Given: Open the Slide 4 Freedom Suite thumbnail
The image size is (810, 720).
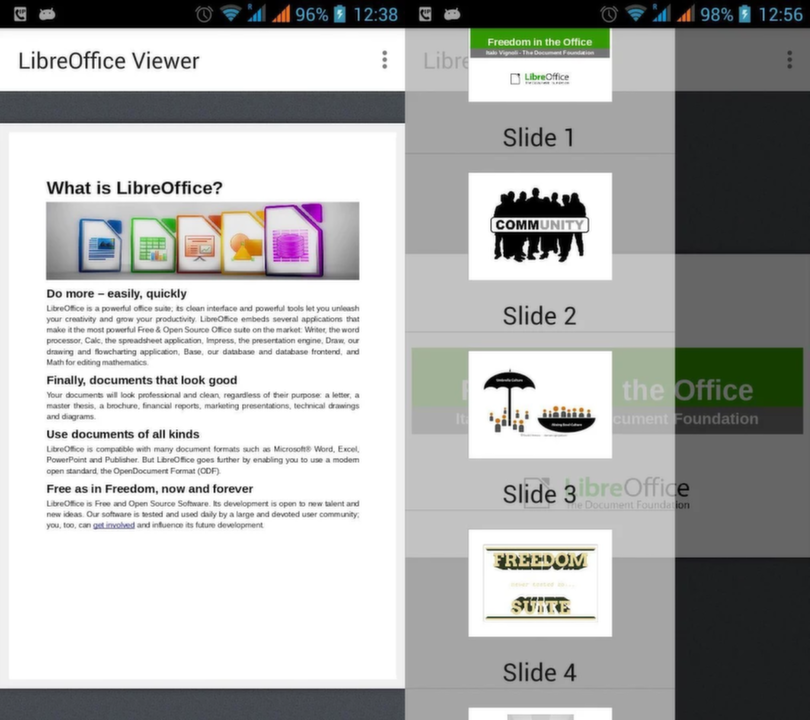Looking at the screenshot, I should tap(540, 583).
